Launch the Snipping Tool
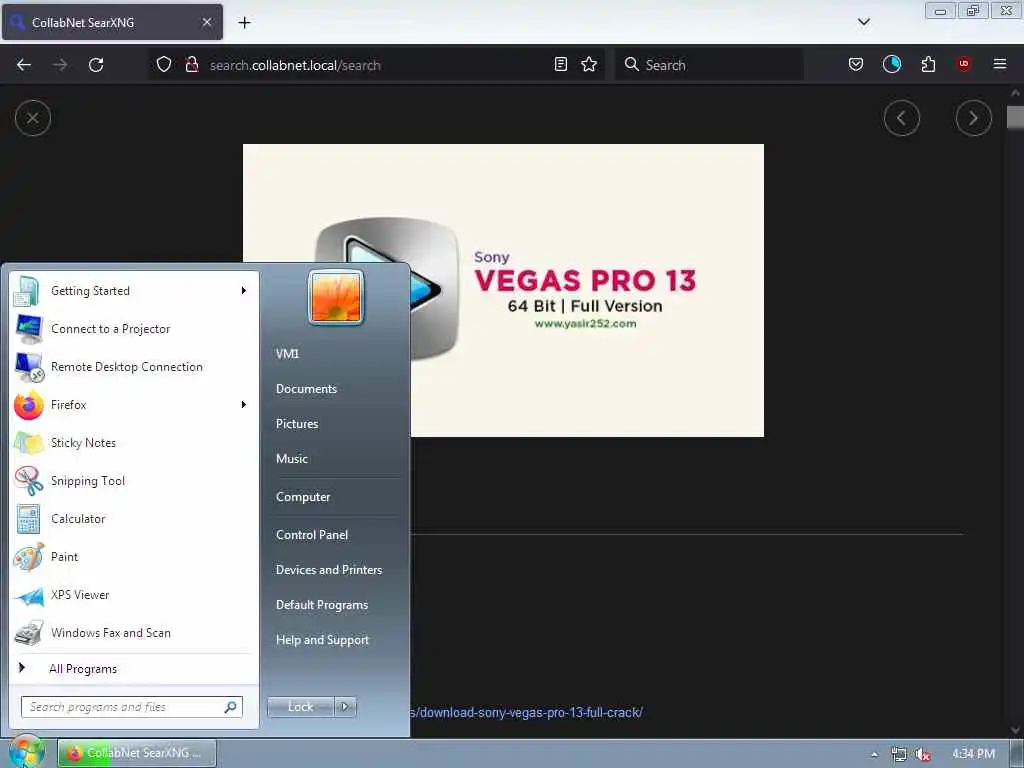The width and height of the screenshot is (1024, 768). click(134, 481)
